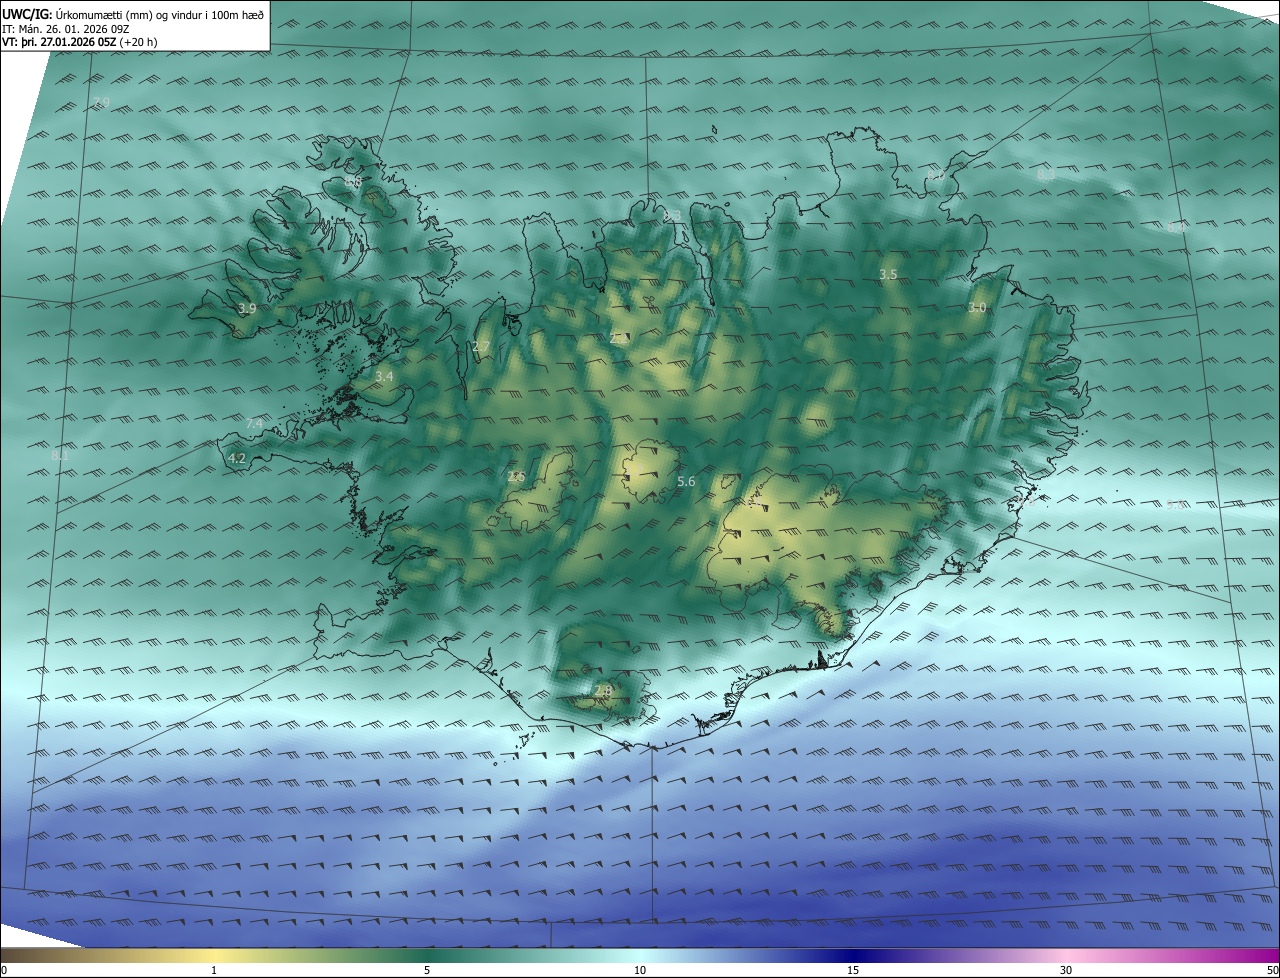Click the 7.4 value label off Snæfellsnes
Viewport: 1280px width, 978px height.
coord(254,424)
